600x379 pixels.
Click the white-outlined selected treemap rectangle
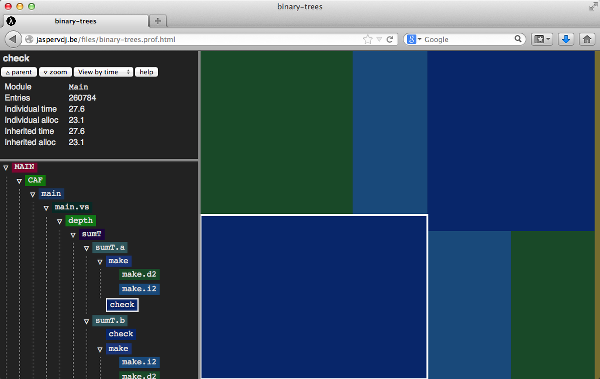[314, 297]
